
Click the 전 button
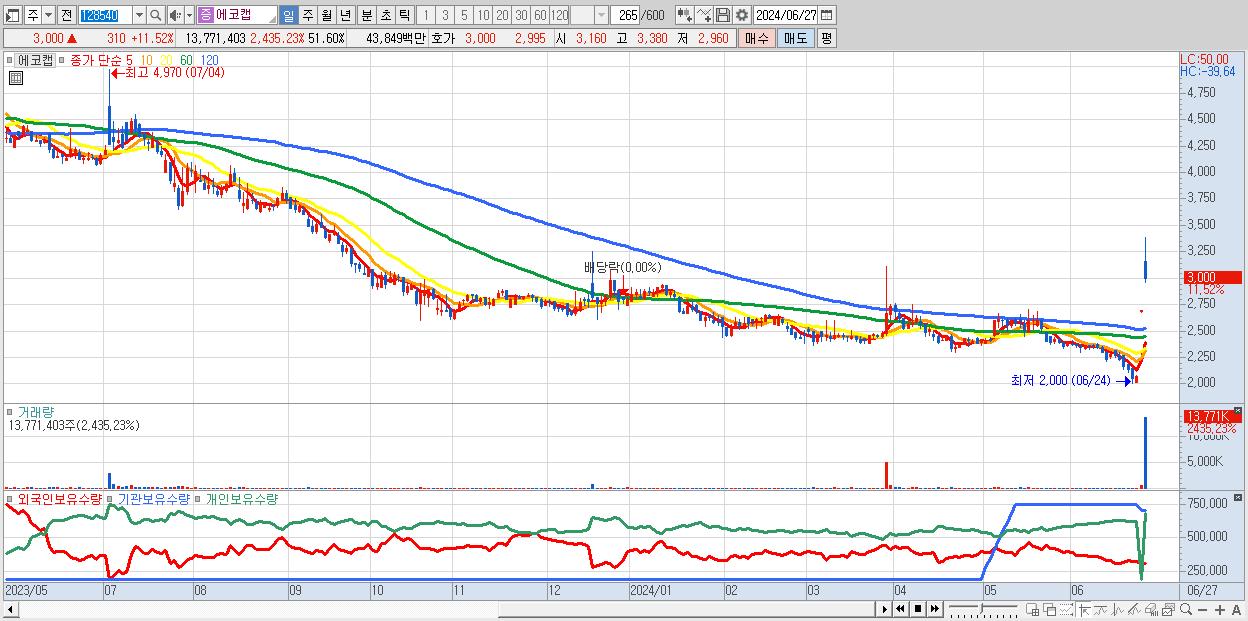[67, 15]
